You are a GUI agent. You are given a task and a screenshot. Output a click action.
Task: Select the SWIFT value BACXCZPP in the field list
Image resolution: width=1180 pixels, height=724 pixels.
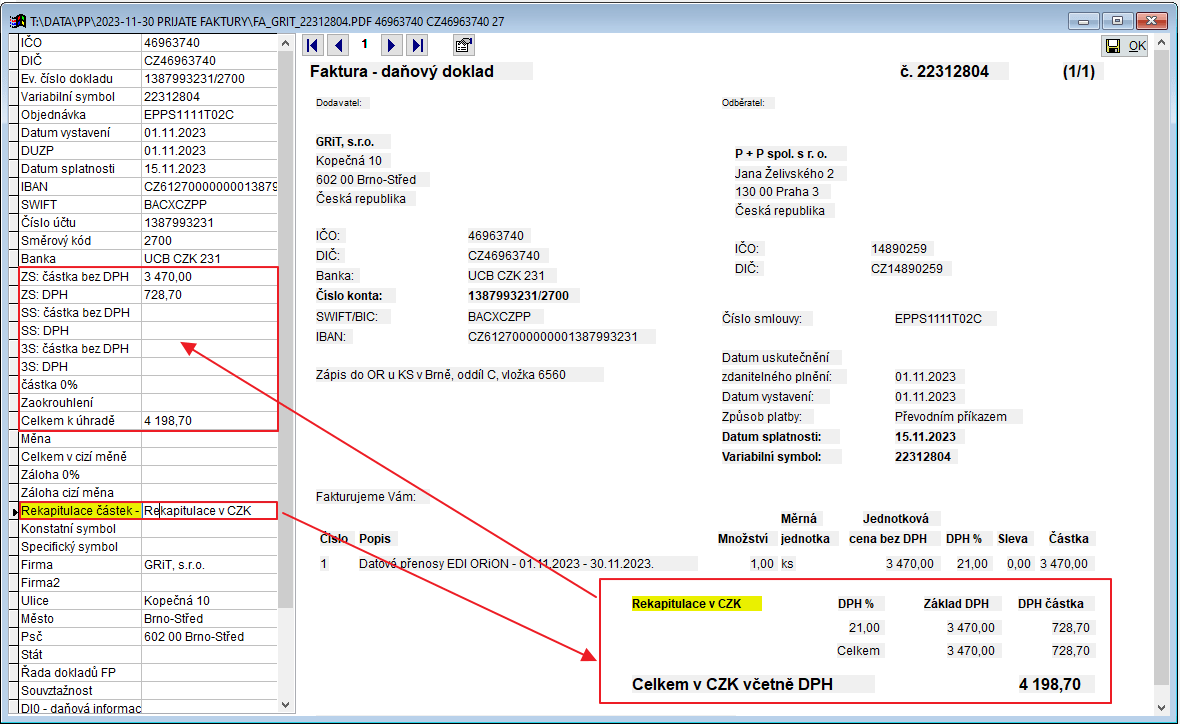[209, 205]
